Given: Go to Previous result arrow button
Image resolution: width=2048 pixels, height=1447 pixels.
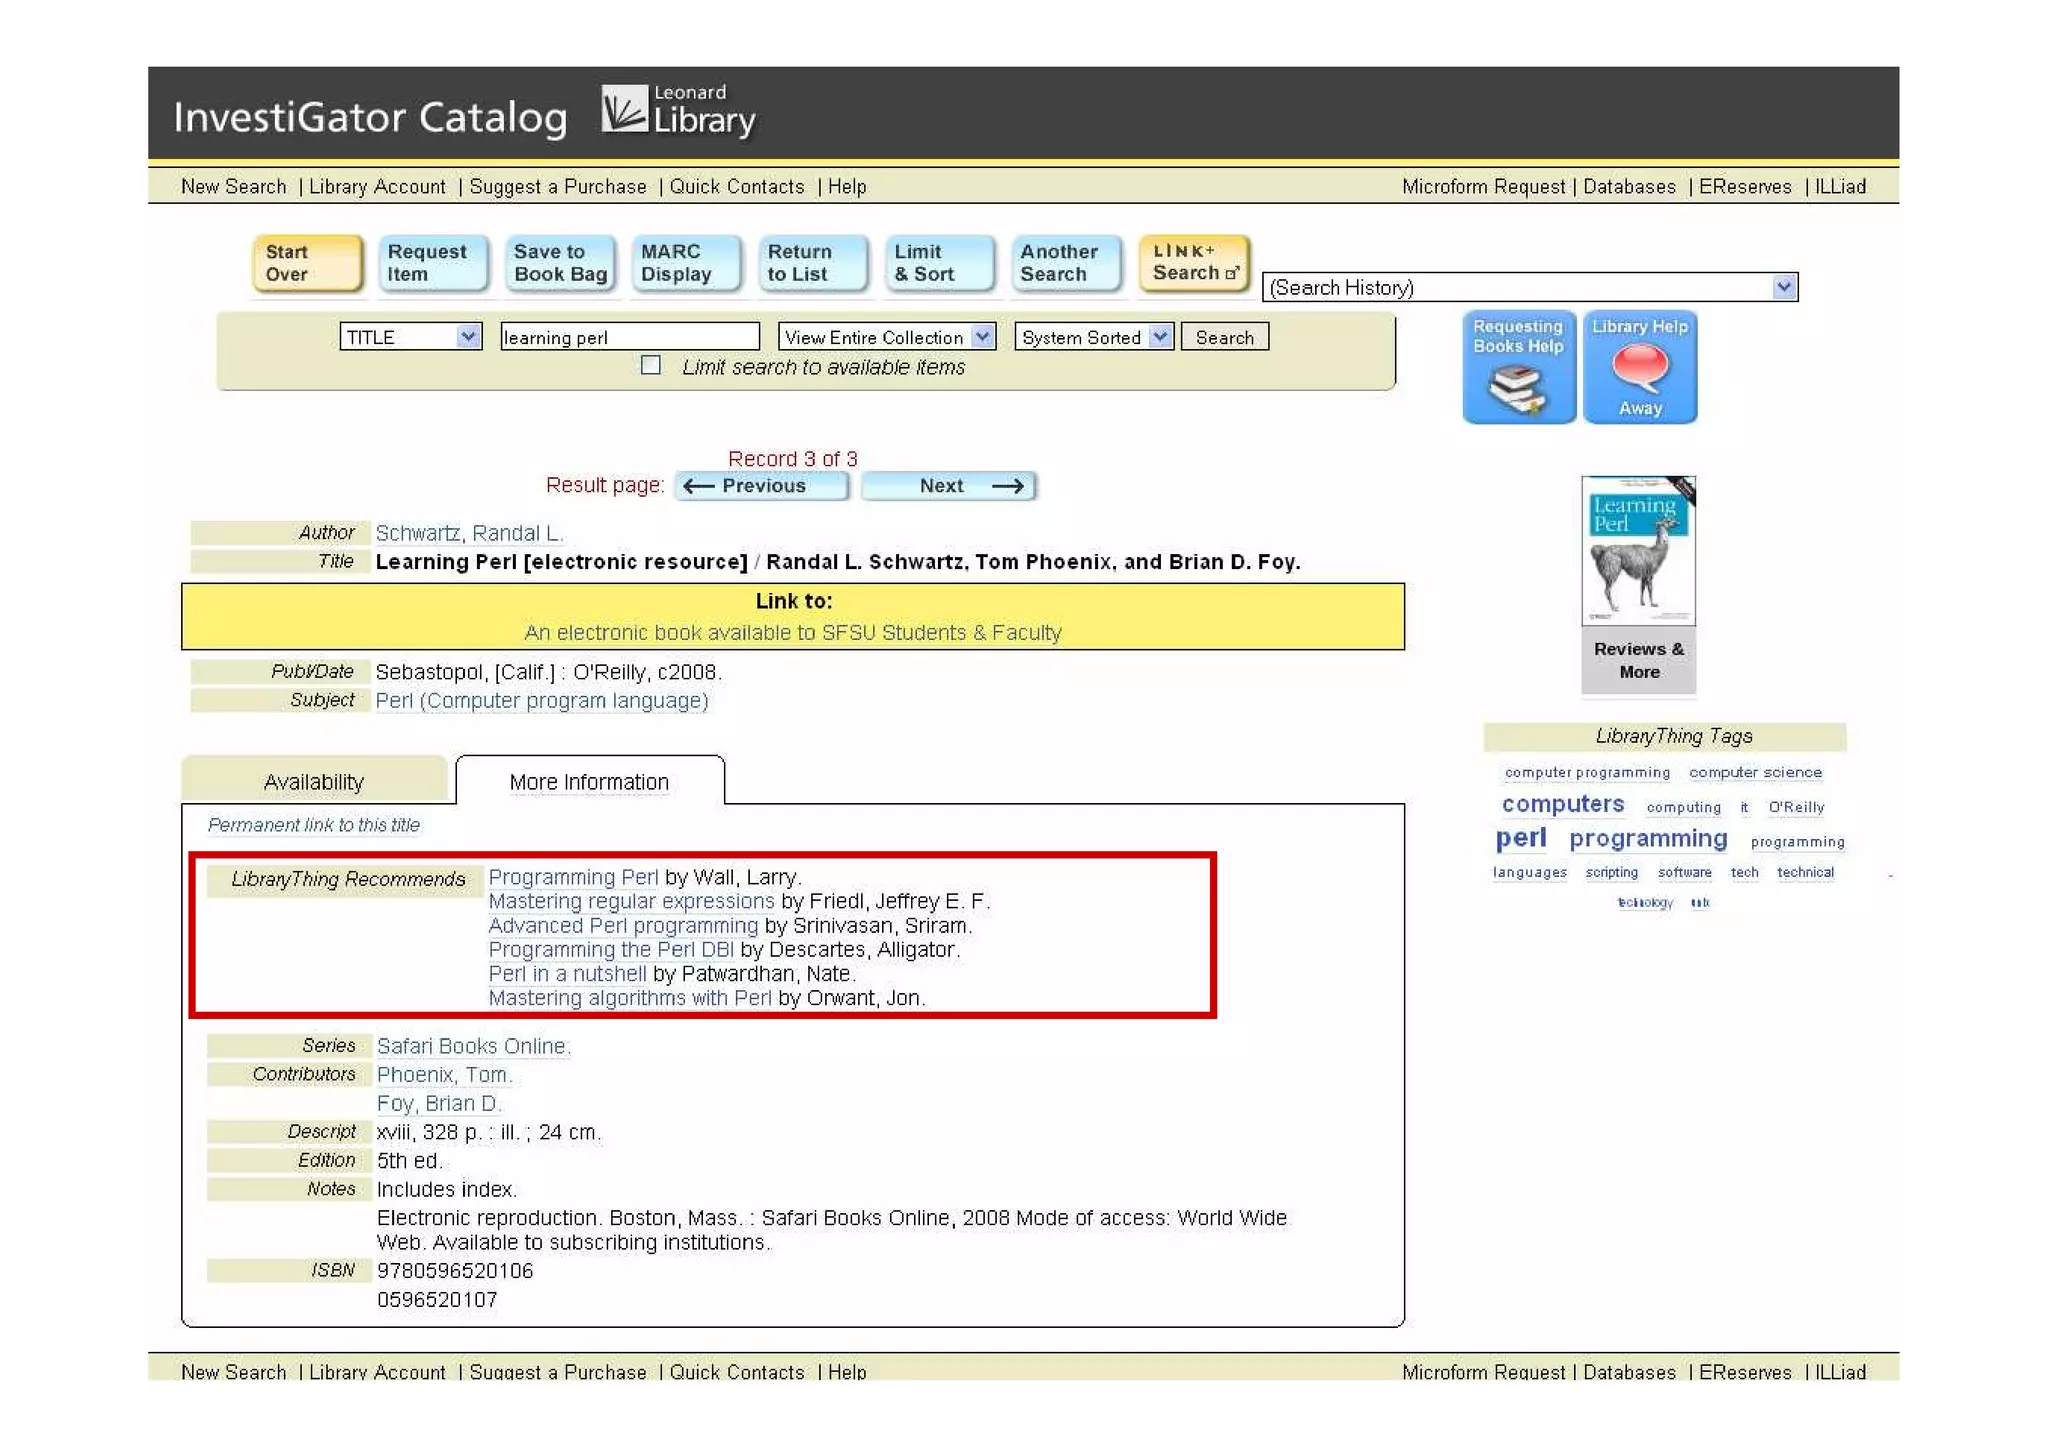Looking at the screenshot, I should 761,486.
